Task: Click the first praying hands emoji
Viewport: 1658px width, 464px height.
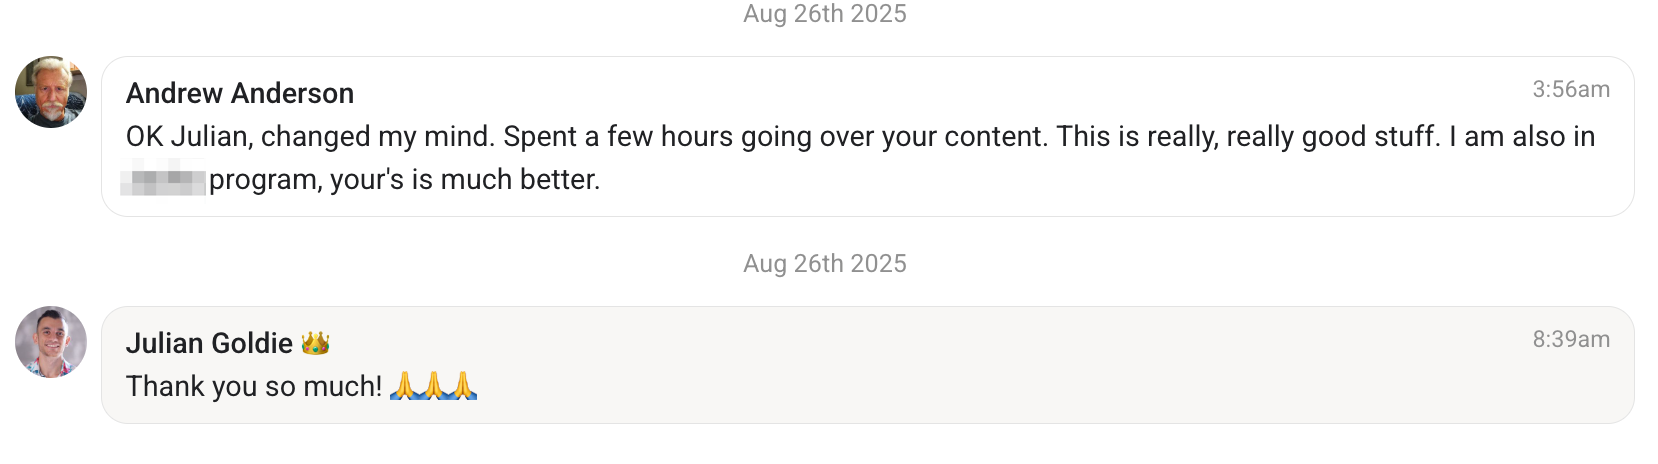Action: (x=404, y=386)
